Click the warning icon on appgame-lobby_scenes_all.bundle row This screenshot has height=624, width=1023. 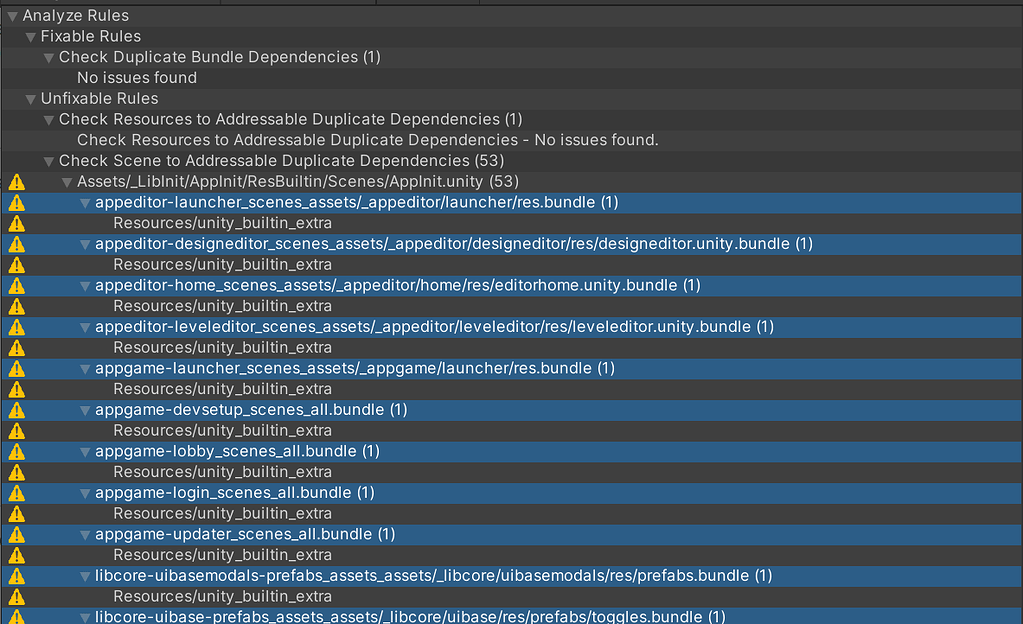15,450
